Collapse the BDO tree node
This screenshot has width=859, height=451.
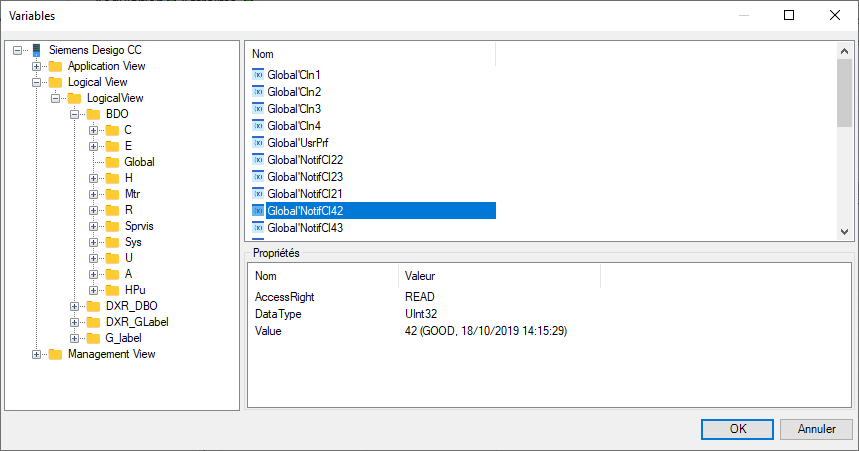tap(75, 114)
